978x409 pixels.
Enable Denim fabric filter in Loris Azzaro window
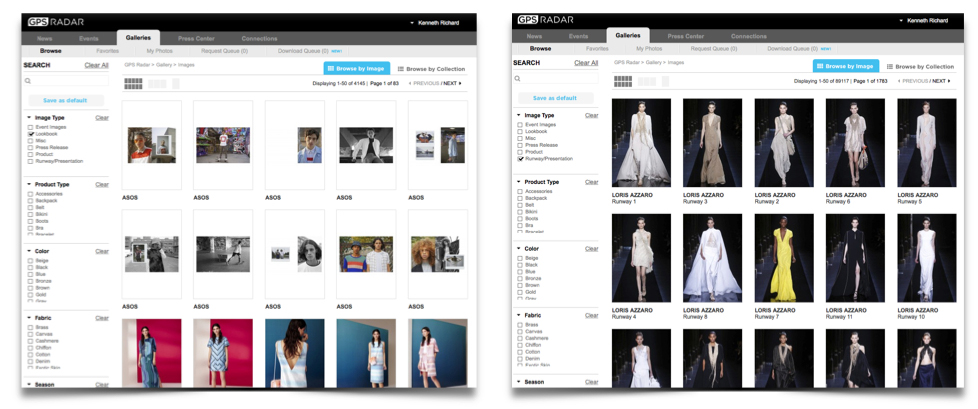[x=520, y=358]
